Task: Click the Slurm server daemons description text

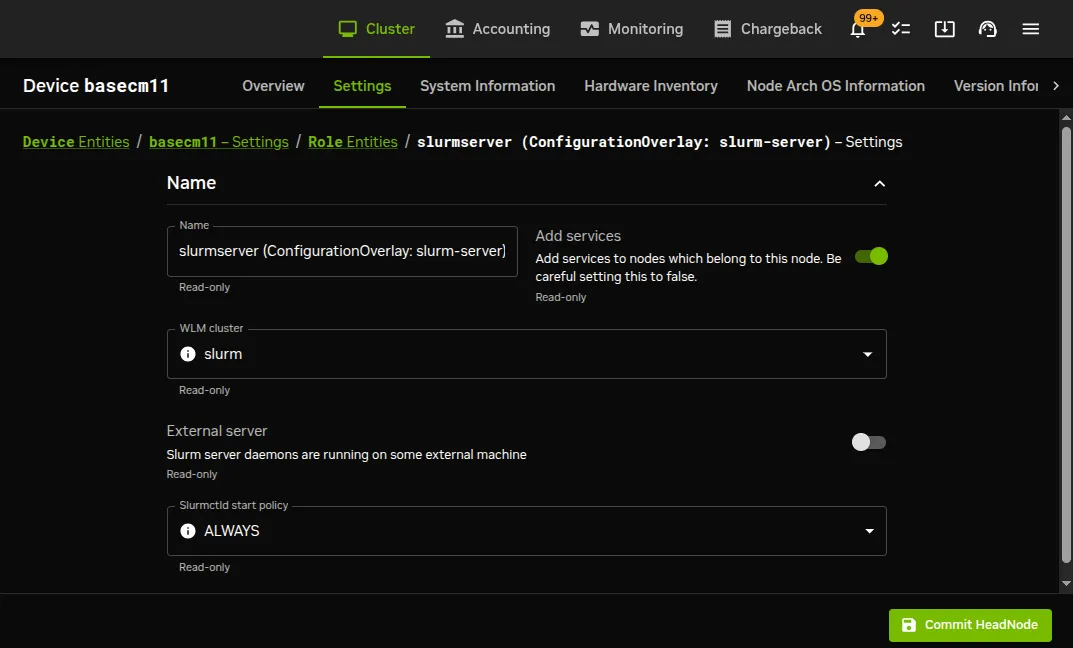Action: (x=346, y=454)
